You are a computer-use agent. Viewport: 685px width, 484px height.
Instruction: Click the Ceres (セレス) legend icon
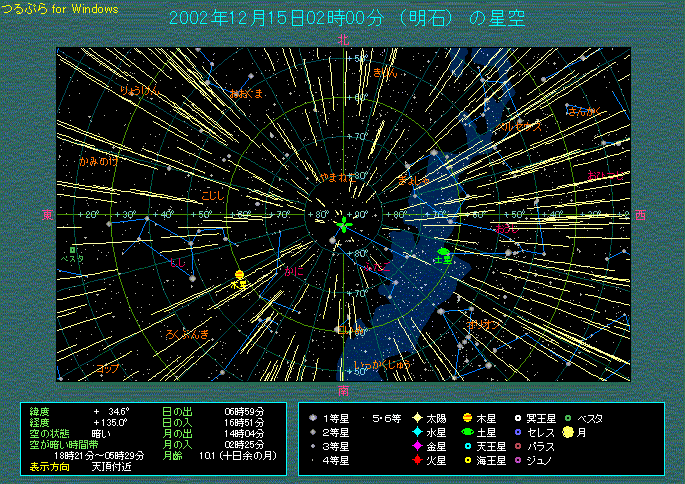518,432
